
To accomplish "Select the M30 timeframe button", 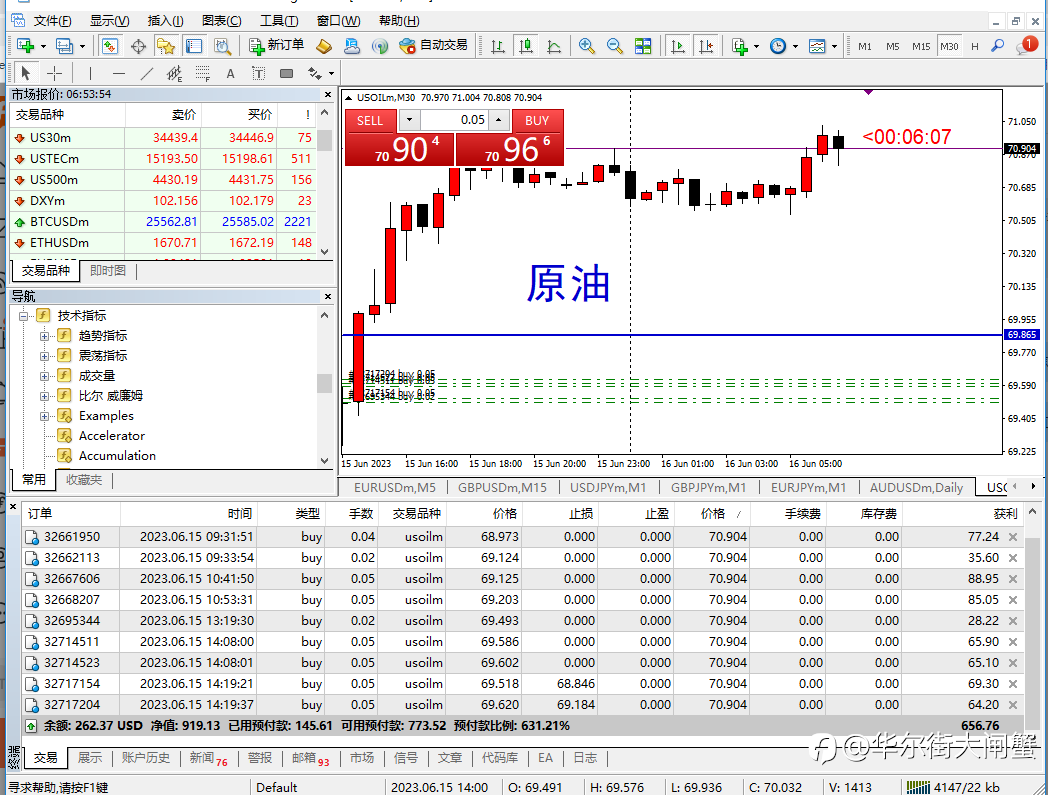I will 949,46.
